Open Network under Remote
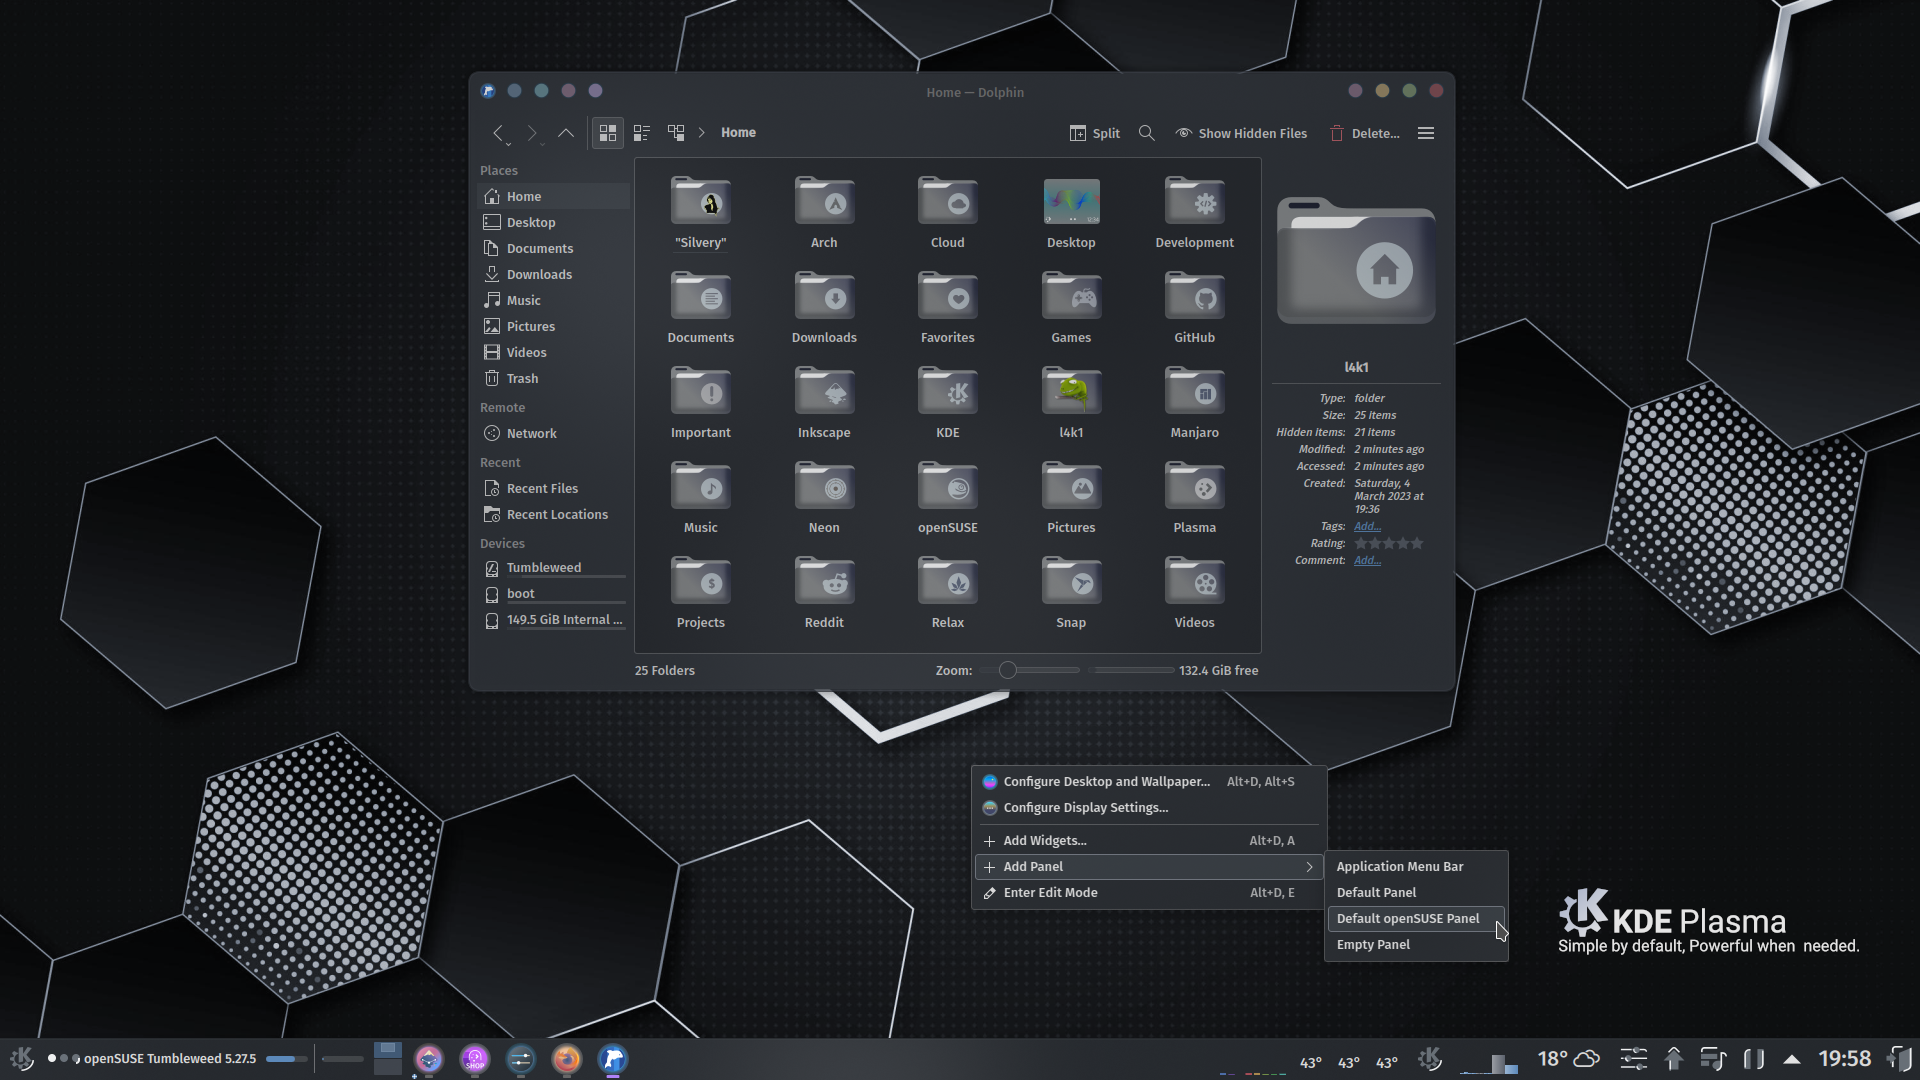The image size is (1920, 1080). pyautogui.click(x=555, y=433)
